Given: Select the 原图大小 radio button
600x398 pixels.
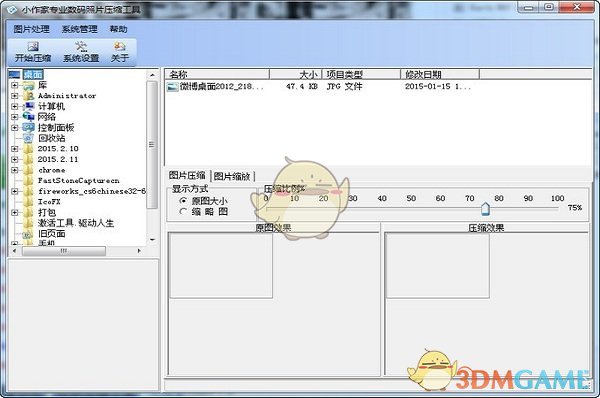Looking at the screenshot, I should pos(183,201).
